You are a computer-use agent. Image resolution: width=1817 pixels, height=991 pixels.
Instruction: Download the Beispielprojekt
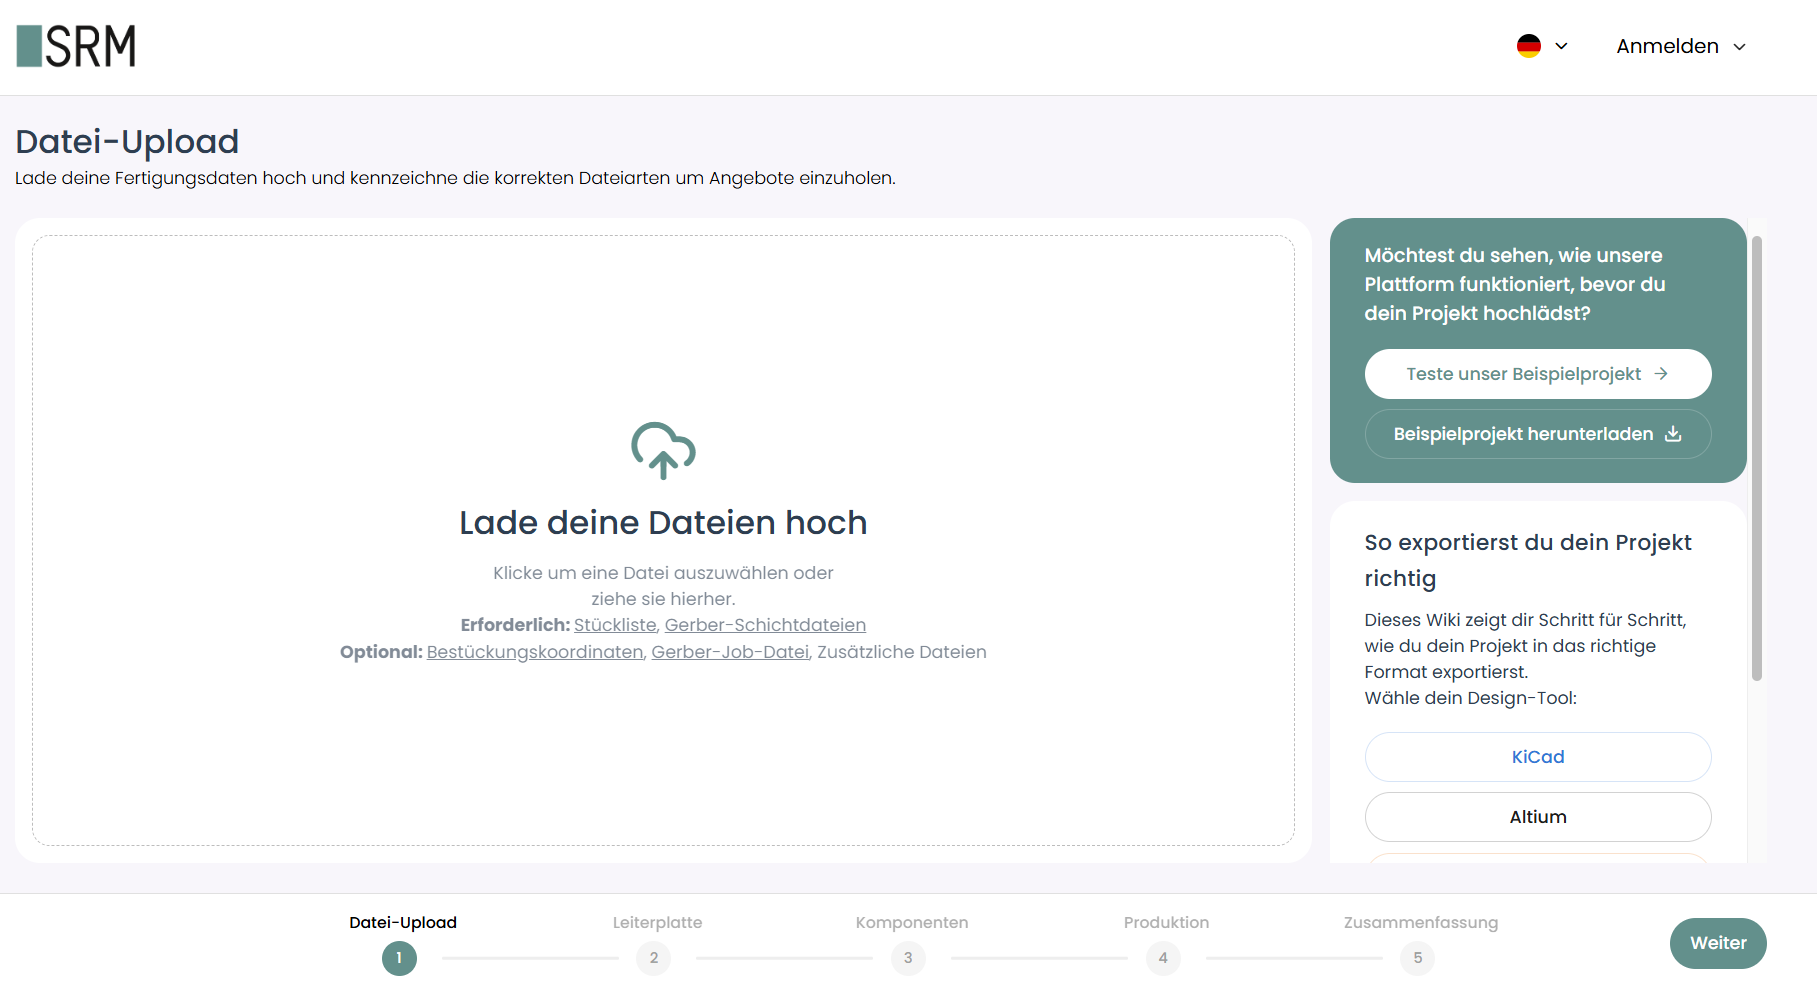[x=1537, y=434]
